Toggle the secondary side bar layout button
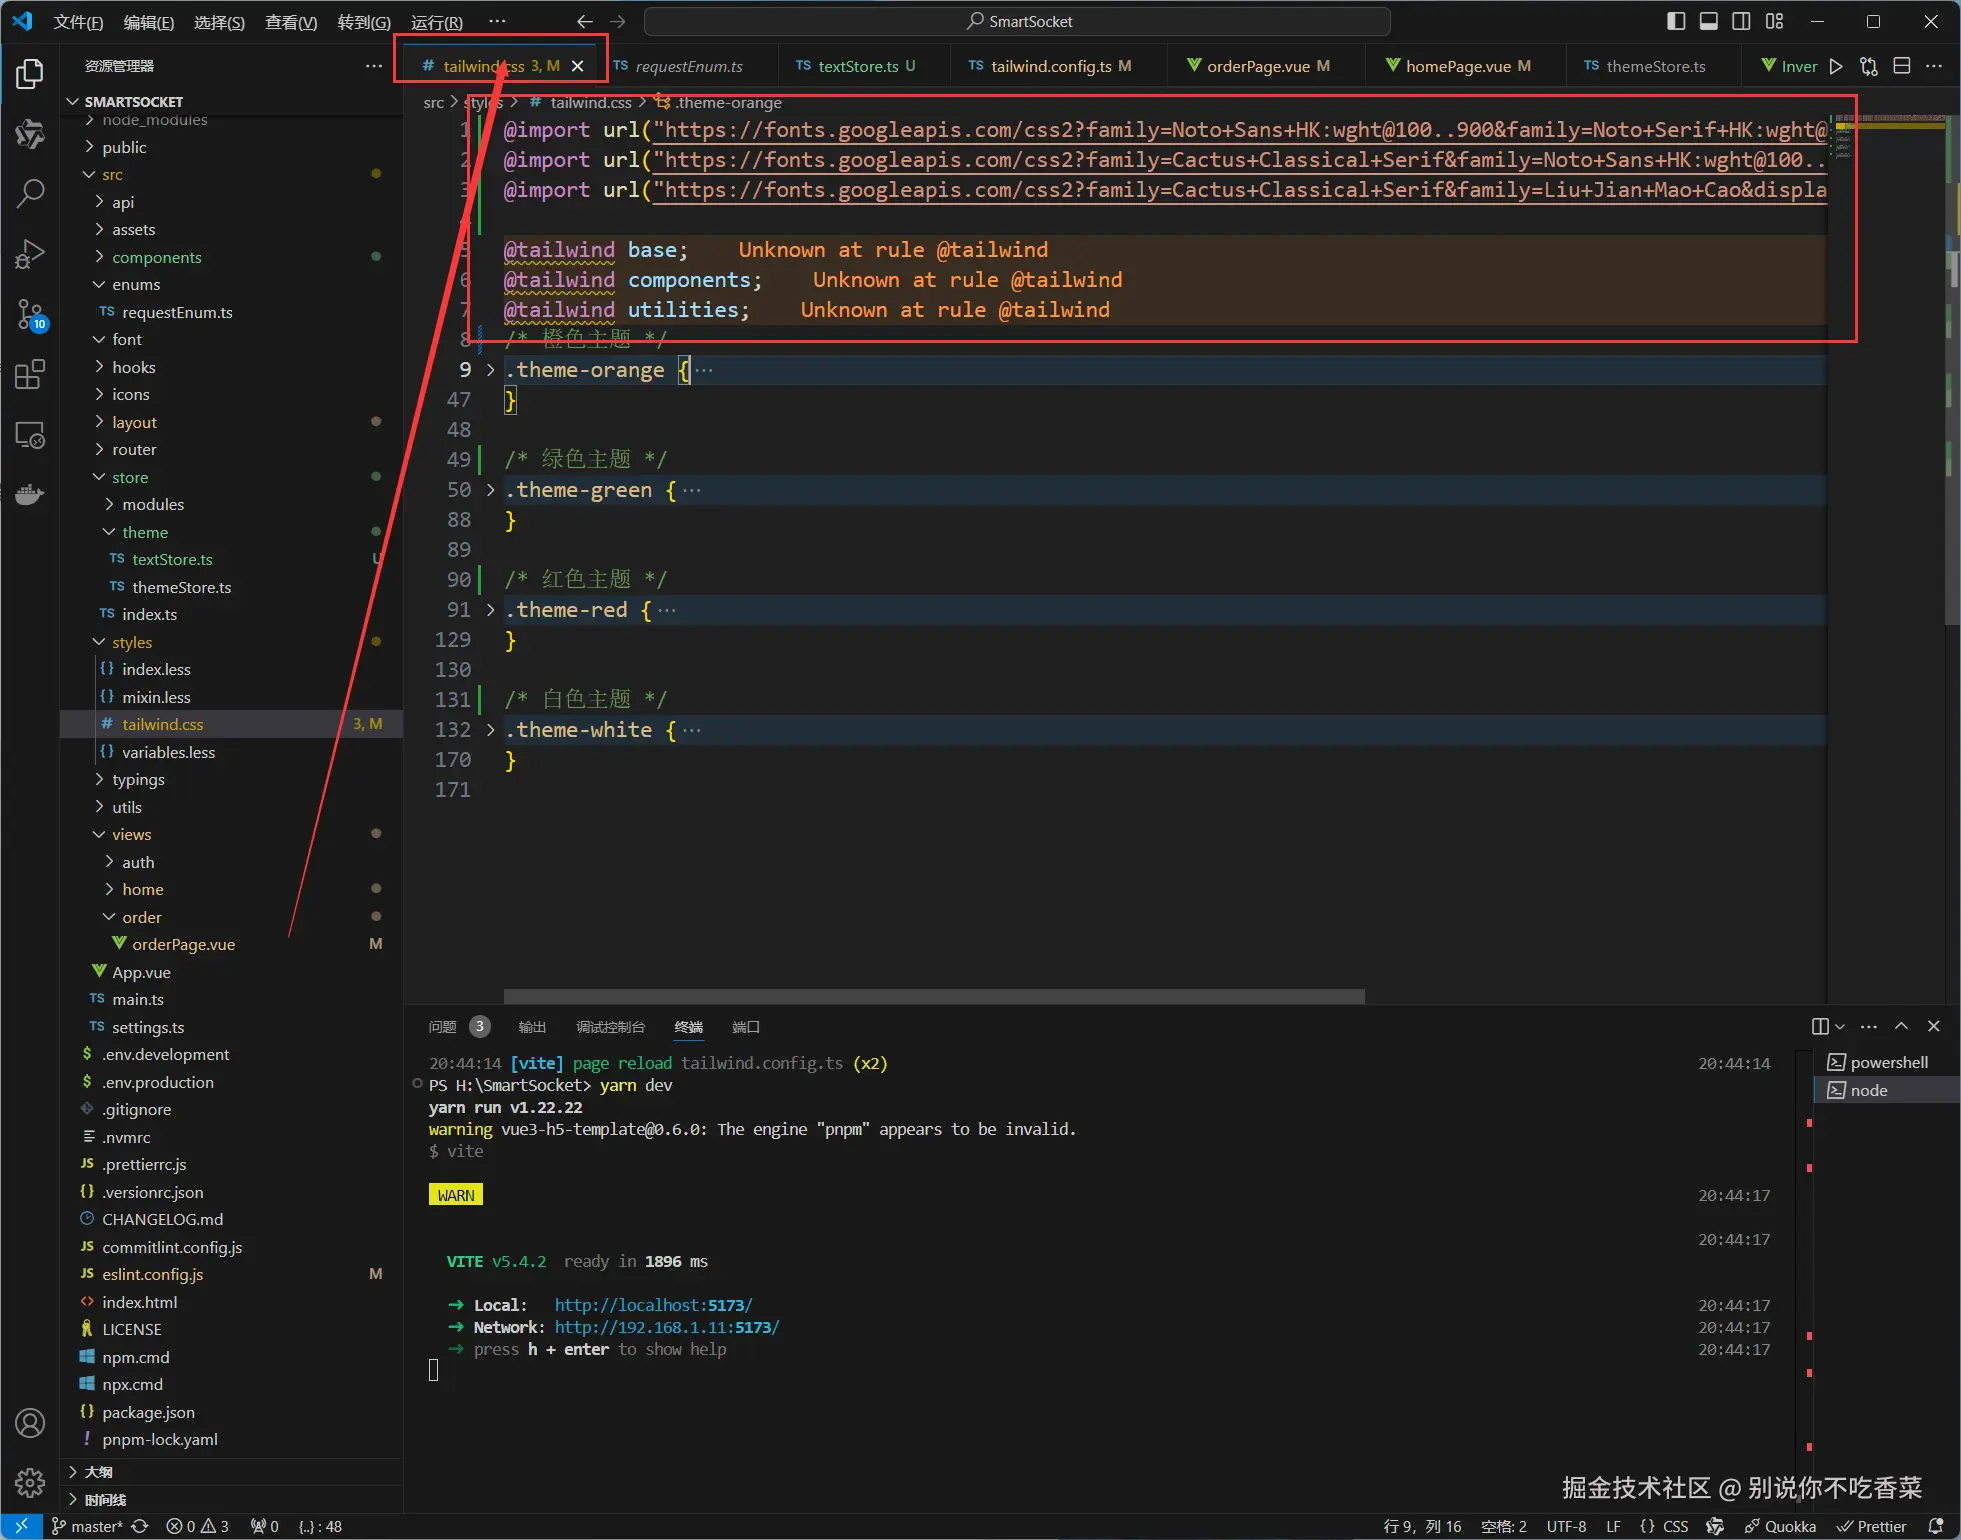The width and height of the screenshot is (1961, 1540). 1741,21
